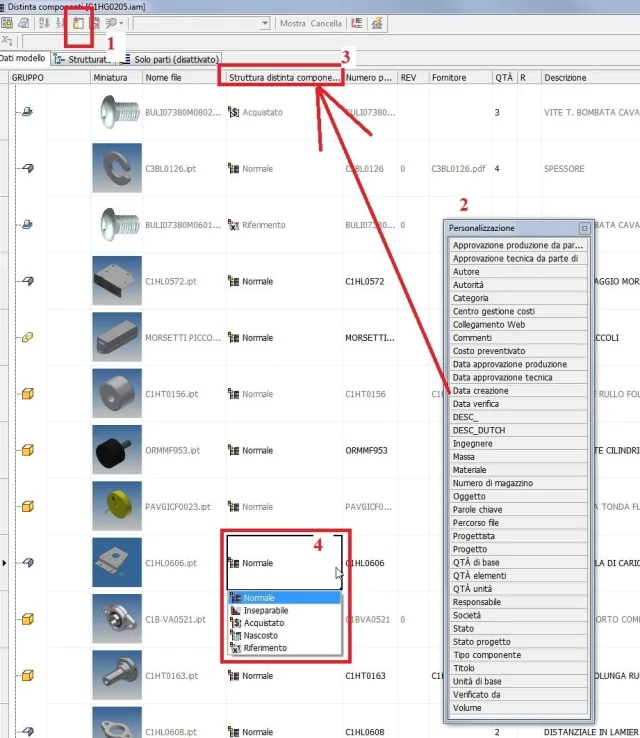Click the alphabetical sort items icon
This screenshot has height=738, width=640.
44,23
